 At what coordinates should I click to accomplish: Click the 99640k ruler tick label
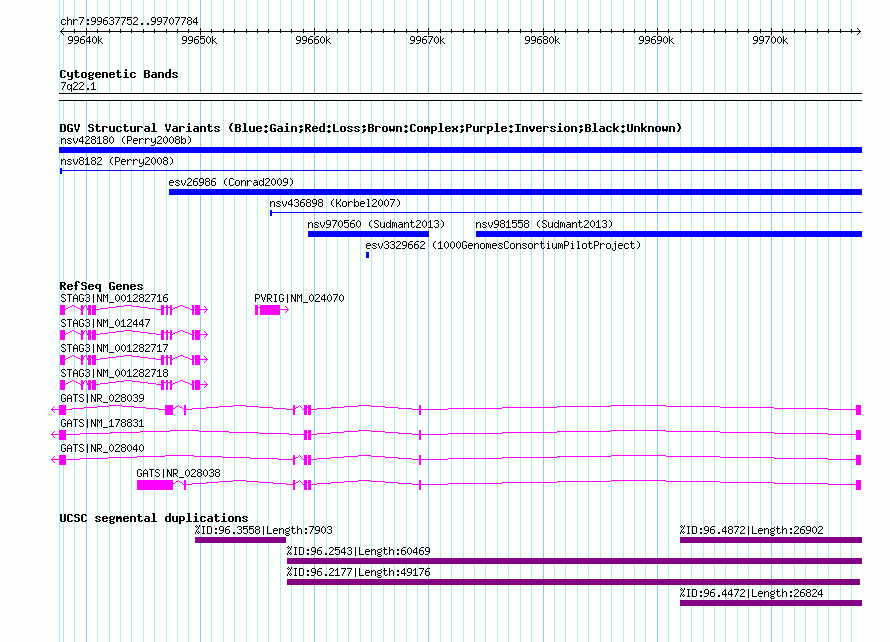click(85, 40)
